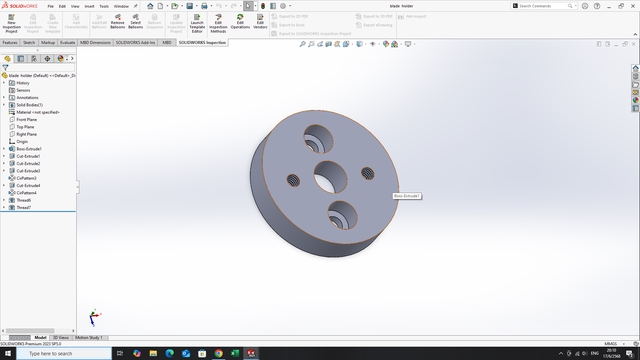
Task: Expand Boss-Extrude1 feature
Action: point(4,149)
